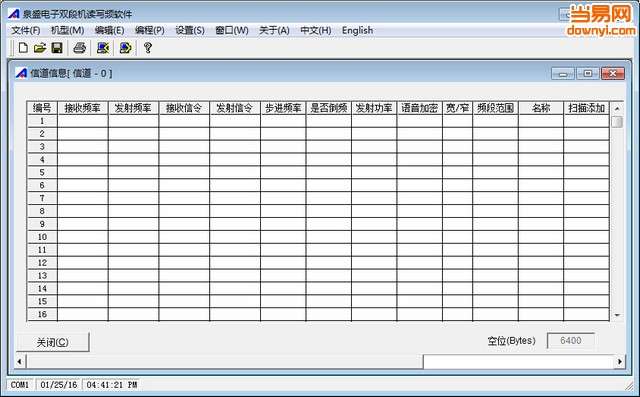
Task: Click the New file toolbar icon
Action: click(23, 48)
